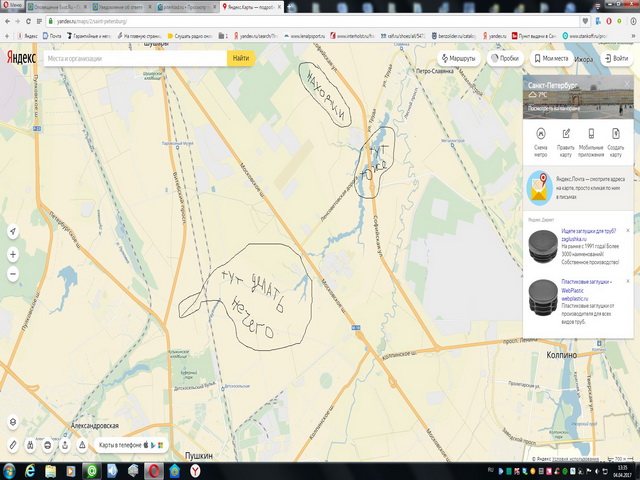Click the Найти search button
This screenshot has width=640, height=480.
[241, 59]
